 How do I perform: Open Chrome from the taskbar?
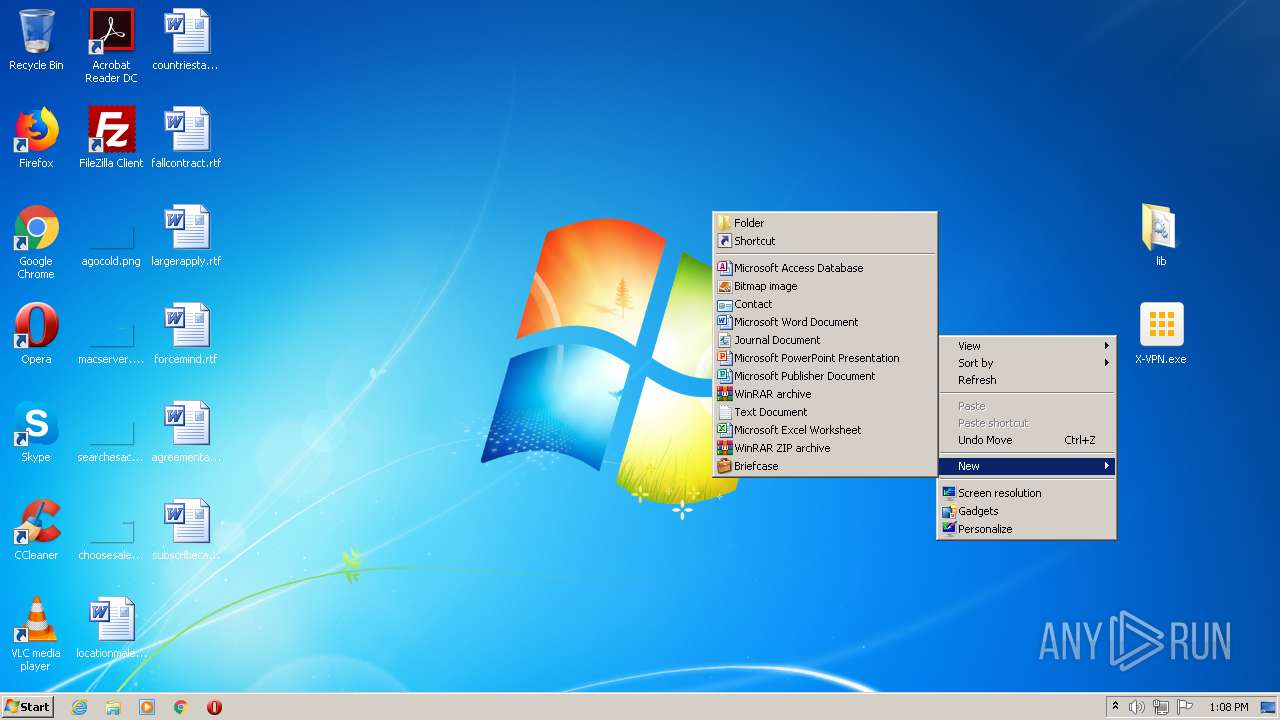(x=181, y=707)
